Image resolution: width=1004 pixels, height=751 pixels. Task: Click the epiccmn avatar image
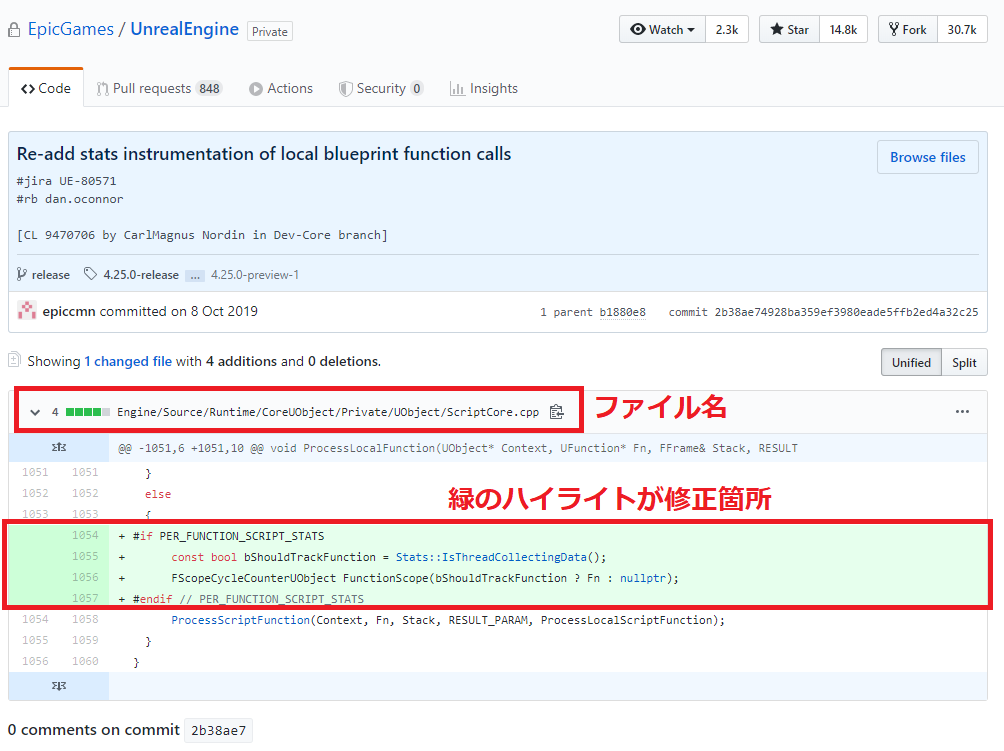26,311
